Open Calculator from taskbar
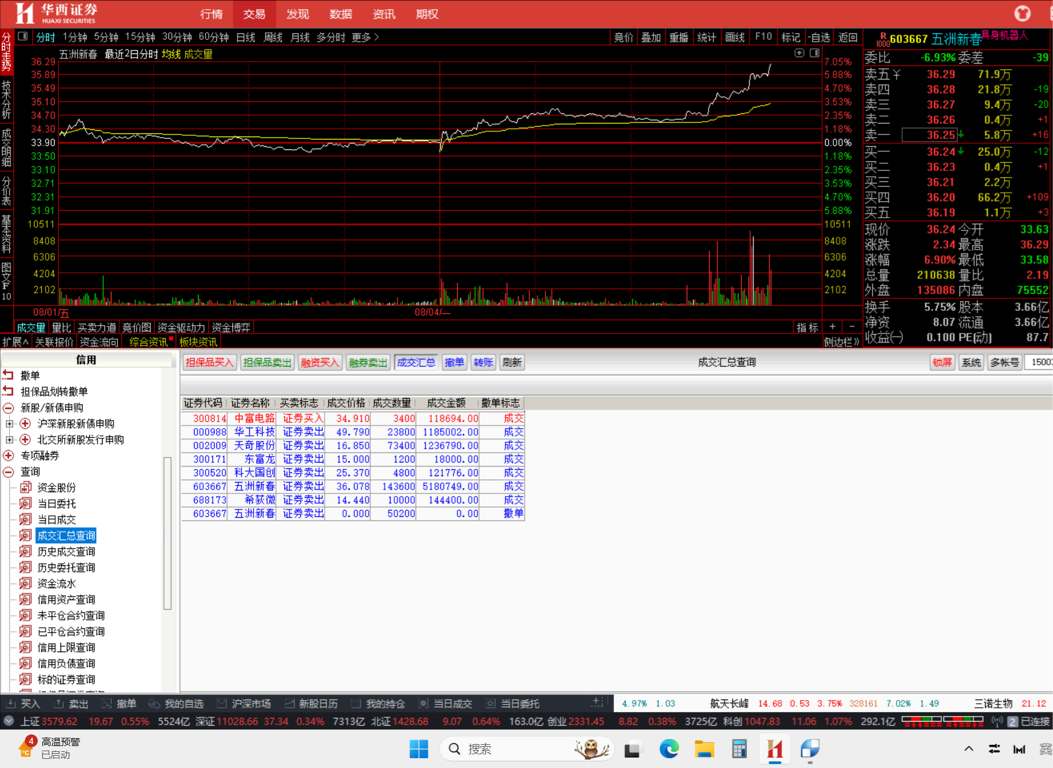 [x=739, y=749]
